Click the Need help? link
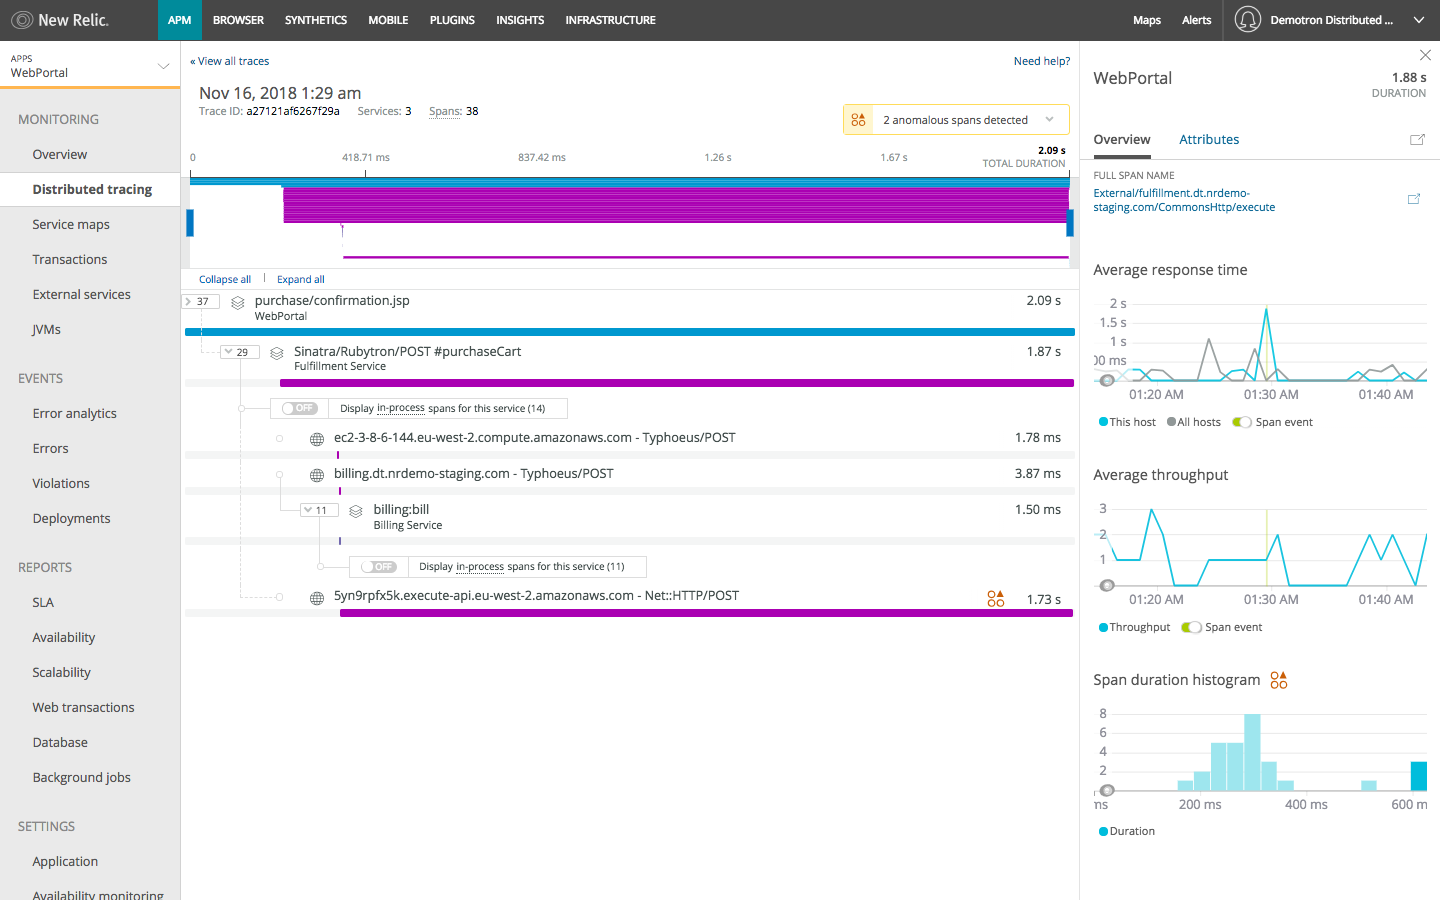 (x=1042, y=61)
